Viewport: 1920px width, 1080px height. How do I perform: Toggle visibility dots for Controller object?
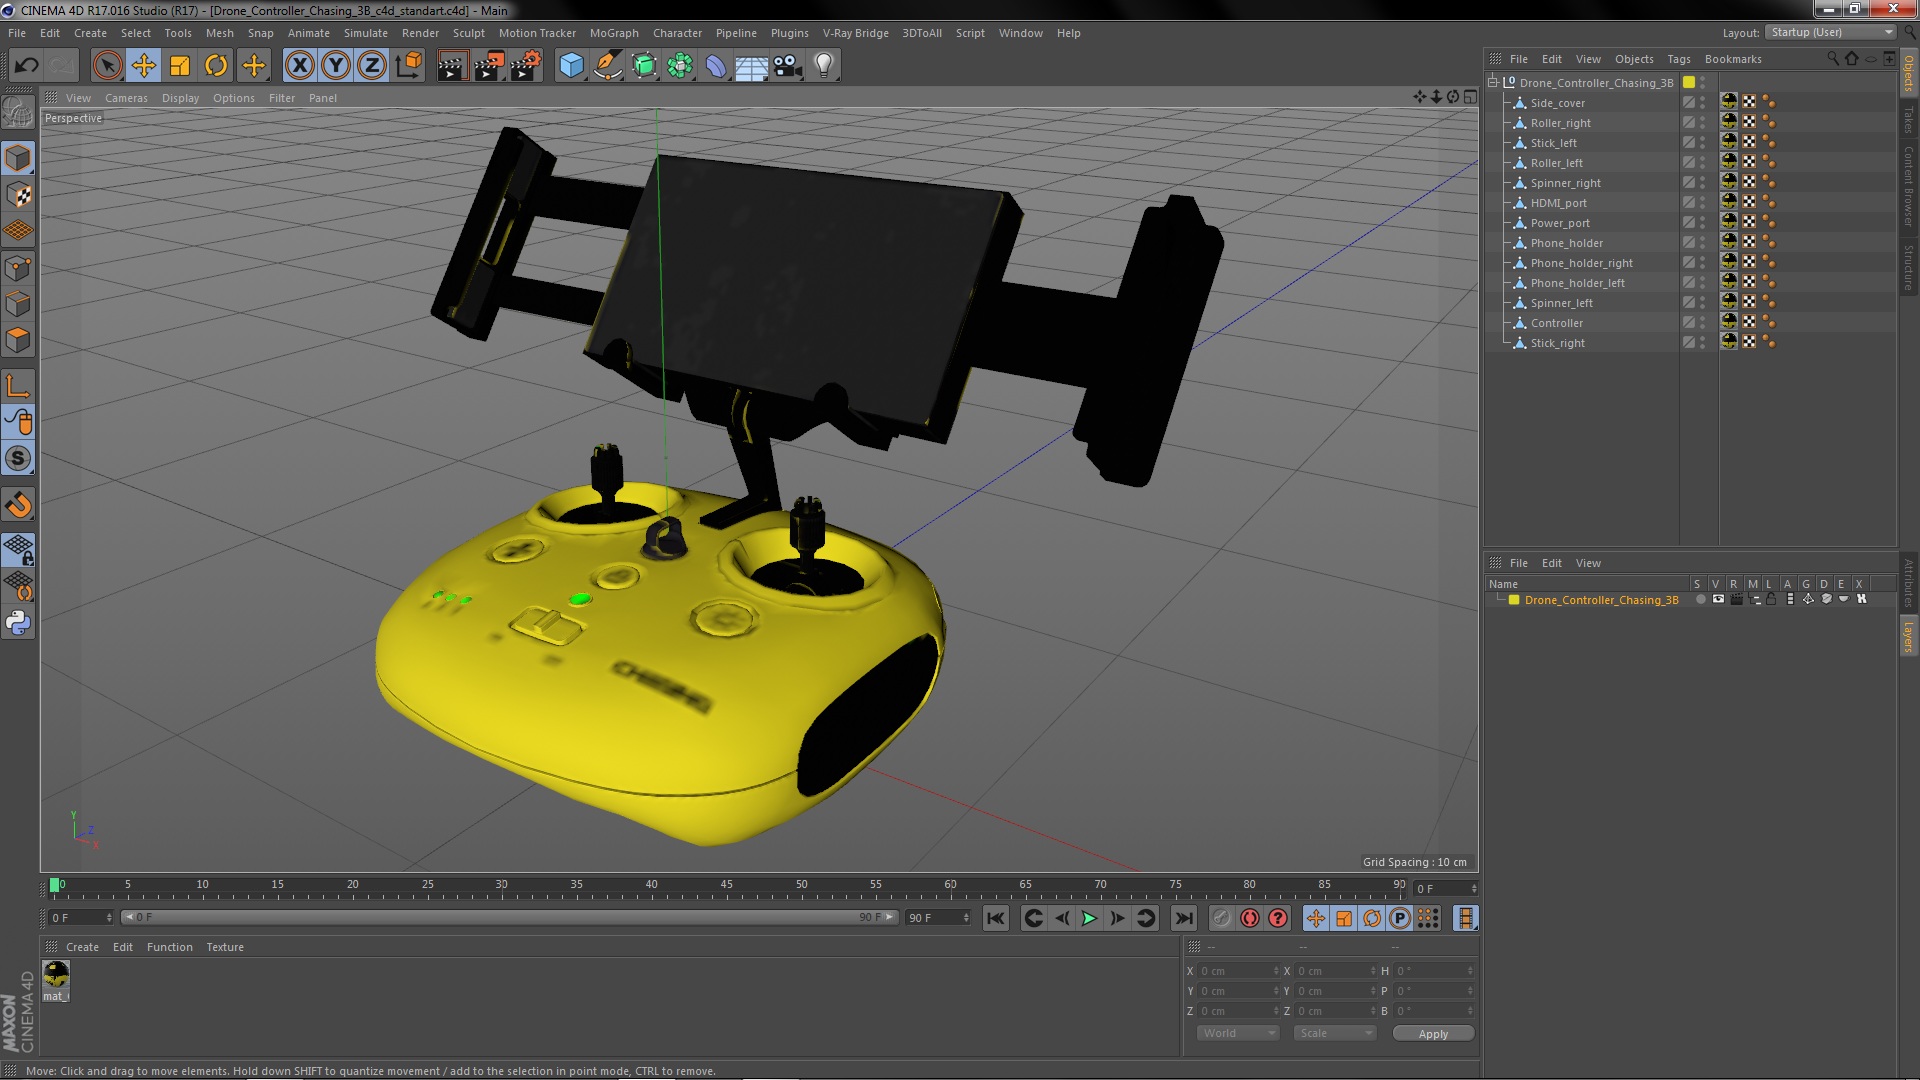coord(1703,323)
